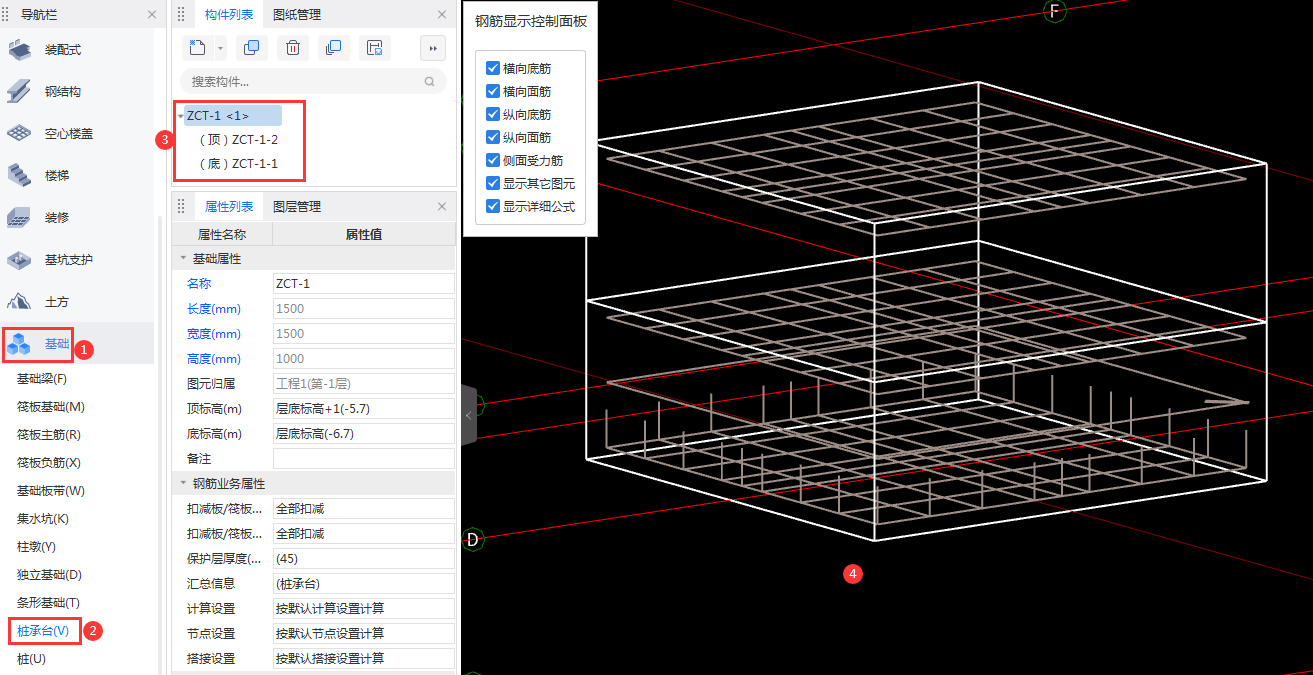Image resolution: width=1313 pixels, height=675 pixels.
Task: Collapse the ZCT-1 tree node arrow
Action: pos(180,116)
